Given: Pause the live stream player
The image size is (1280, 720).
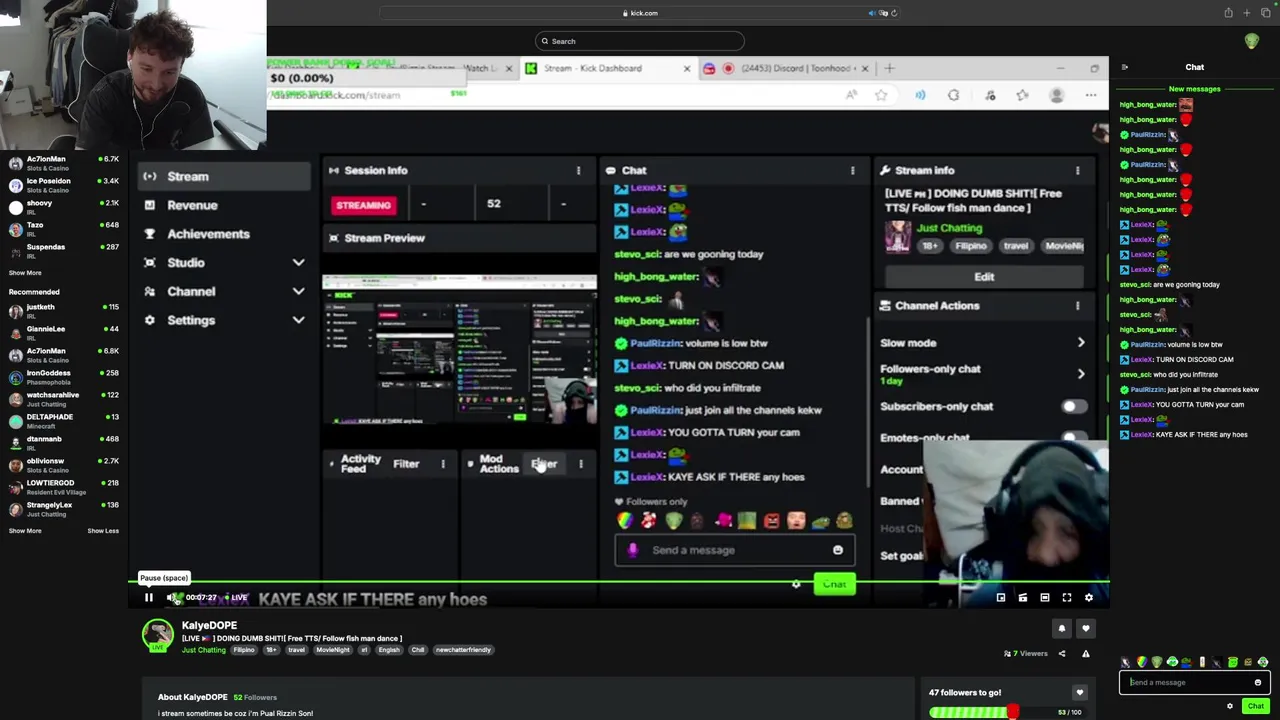Looking at the screenshot, I should 148,598.
